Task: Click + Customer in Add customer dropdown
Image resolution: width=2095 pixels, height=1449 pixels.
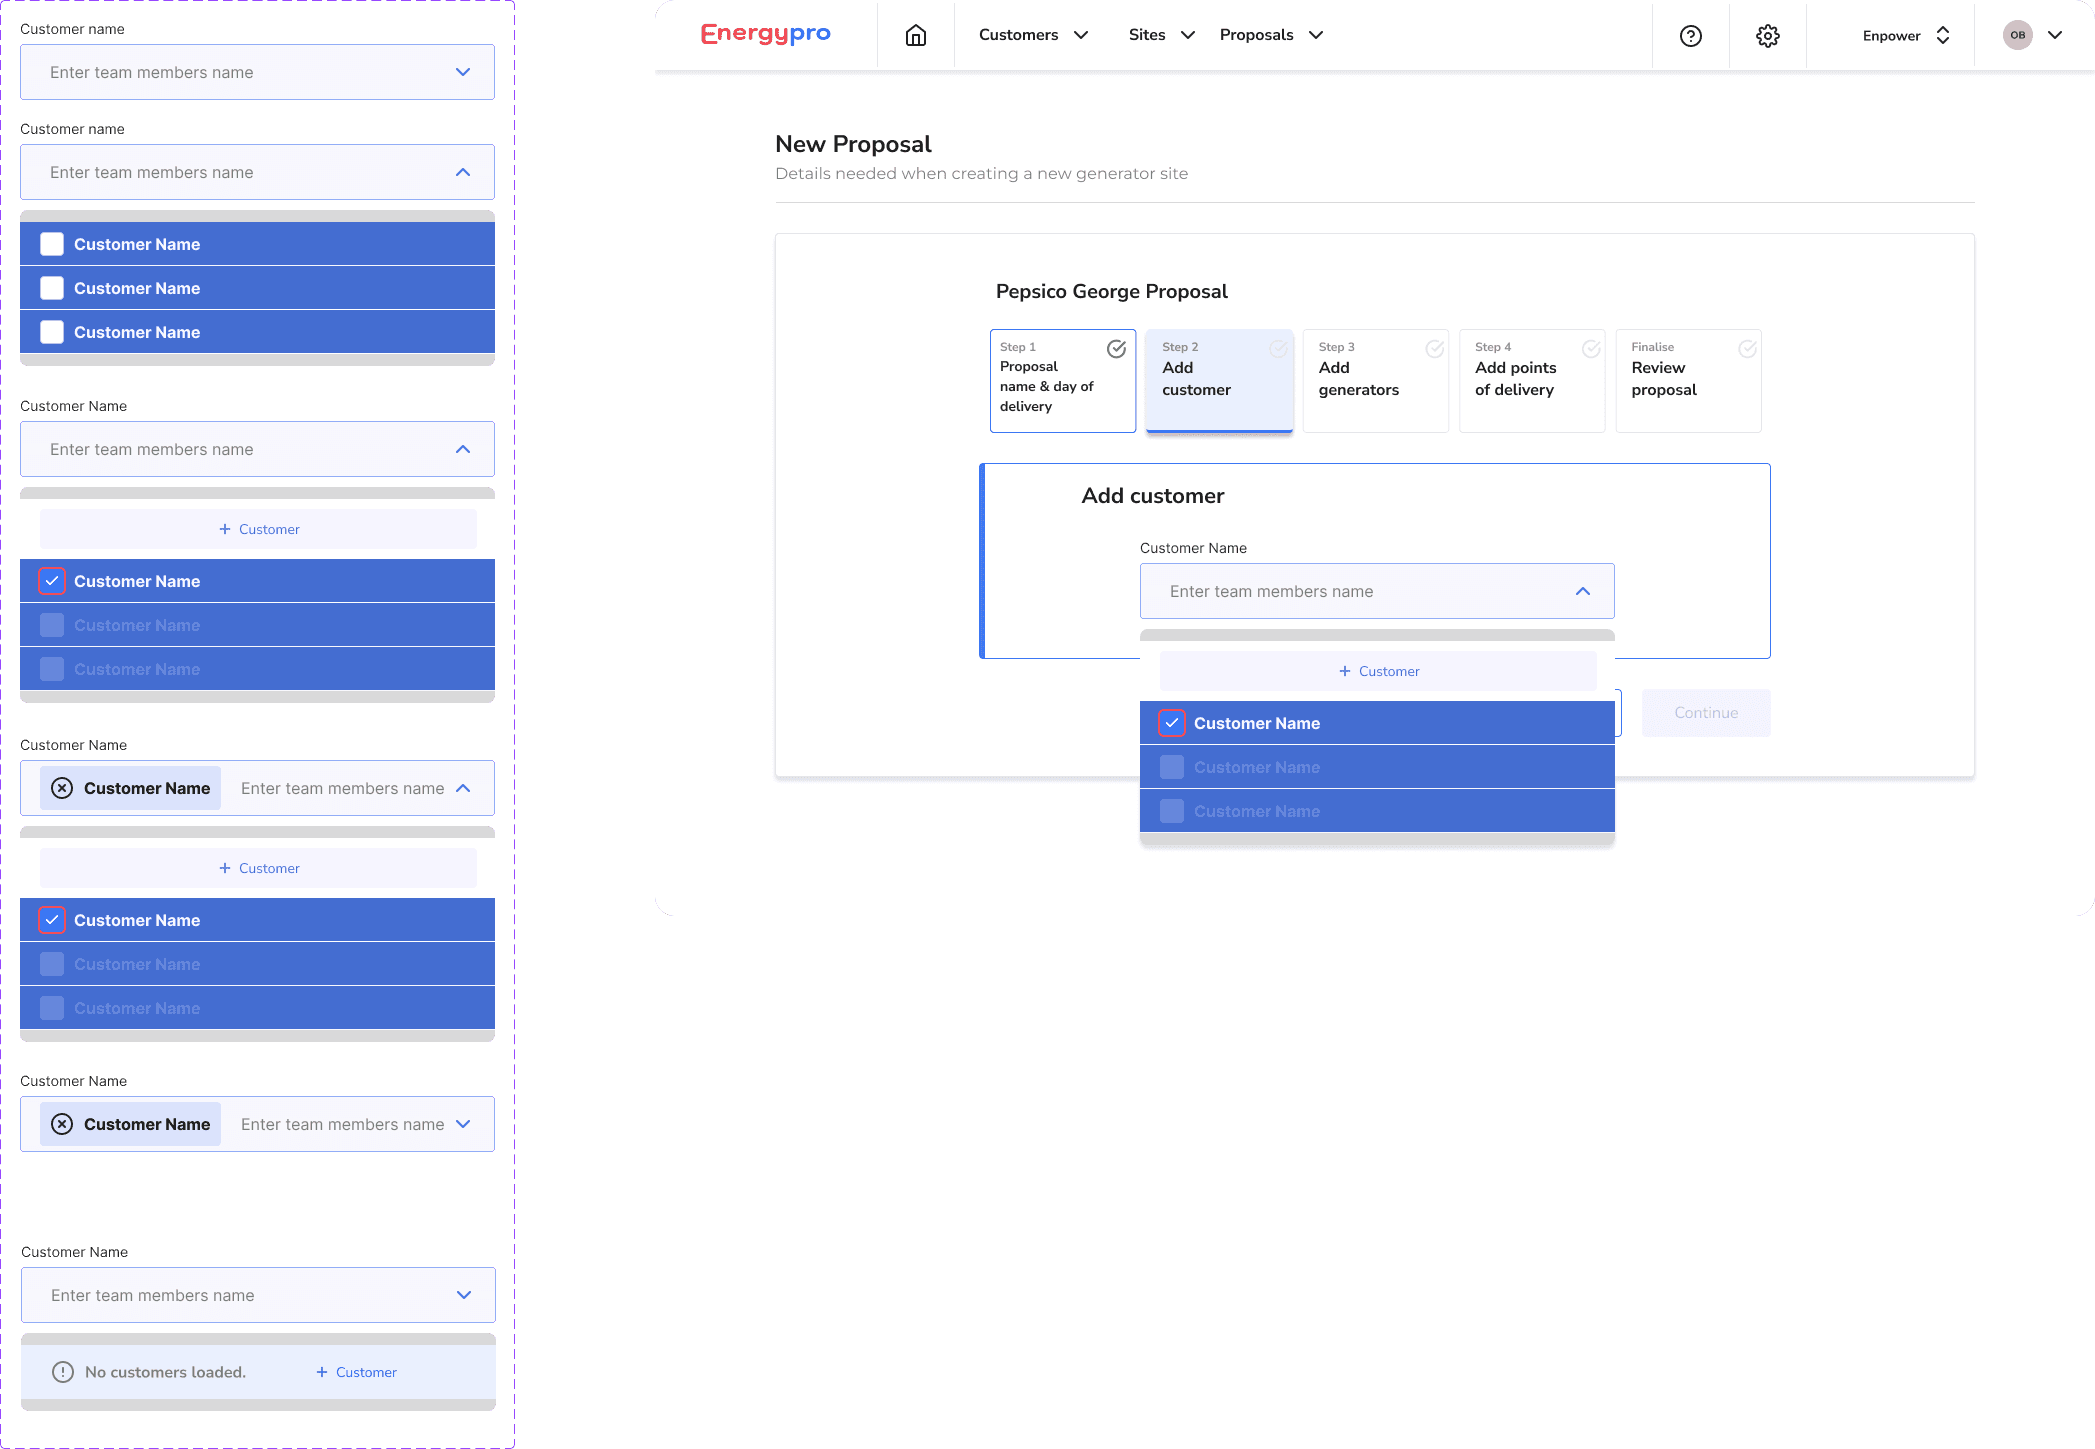Action: click(x=1378, y=671)
